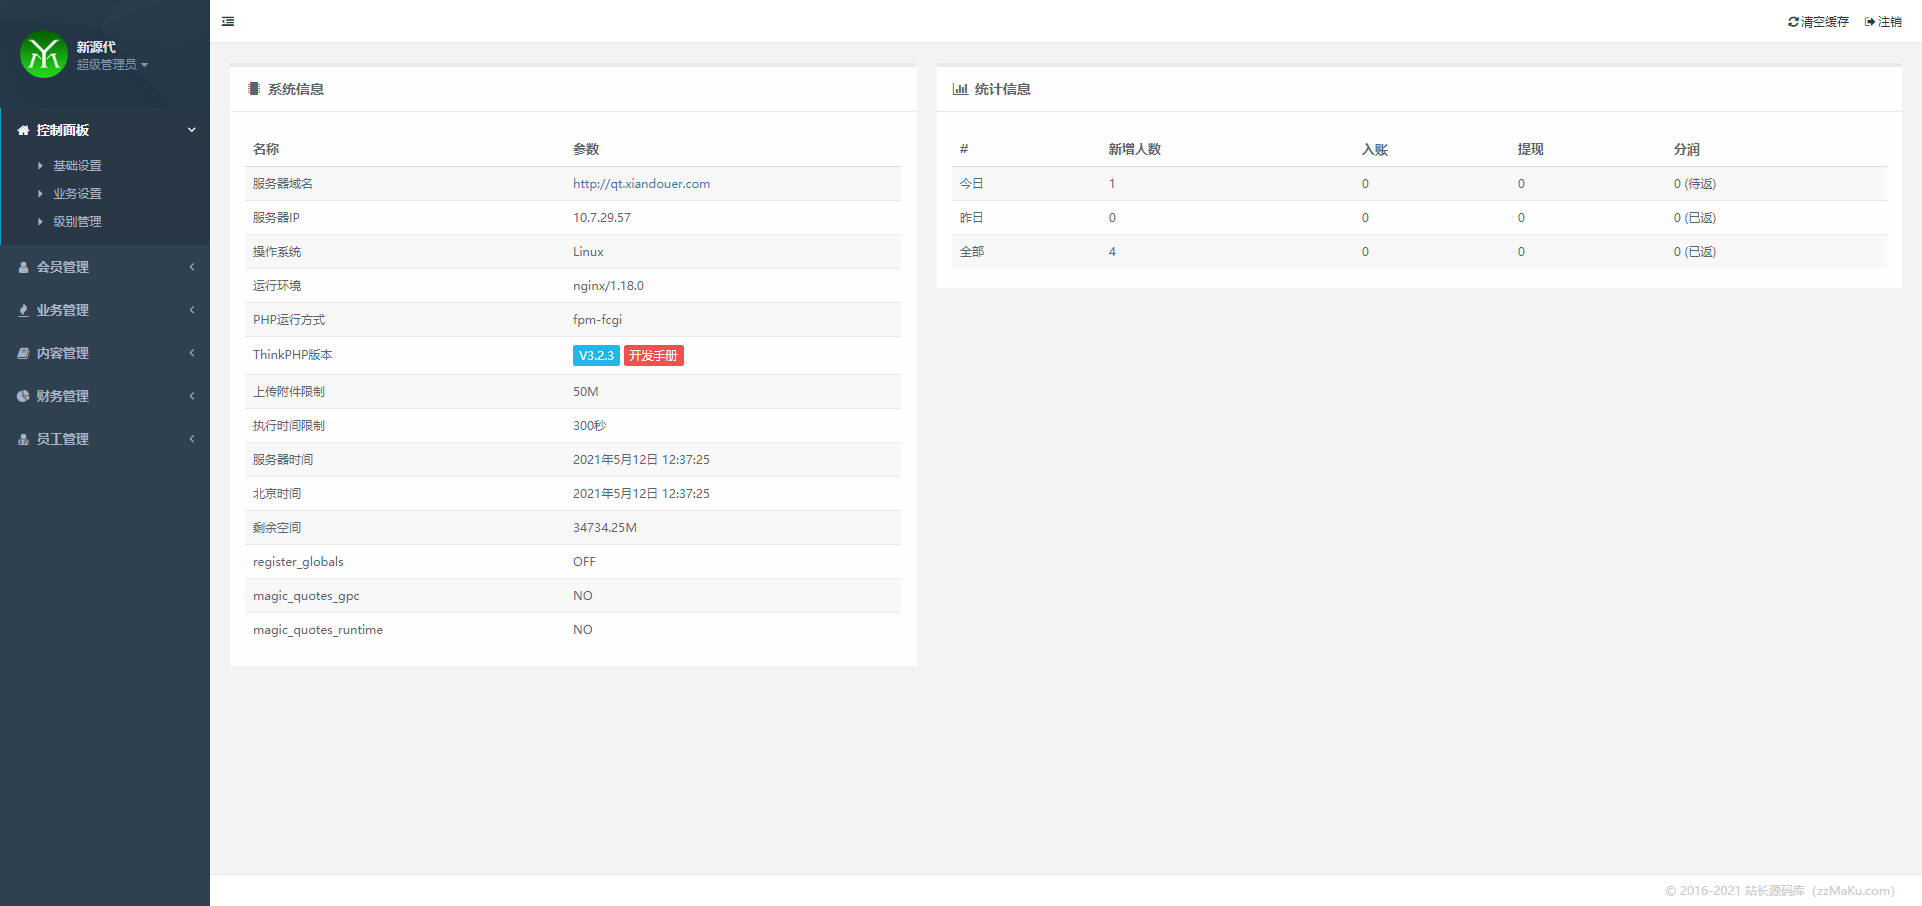Viewport: 1922px width, 906px height.
Task: Click the 全部 row label in statistics
Action: (x=972, y=252)
